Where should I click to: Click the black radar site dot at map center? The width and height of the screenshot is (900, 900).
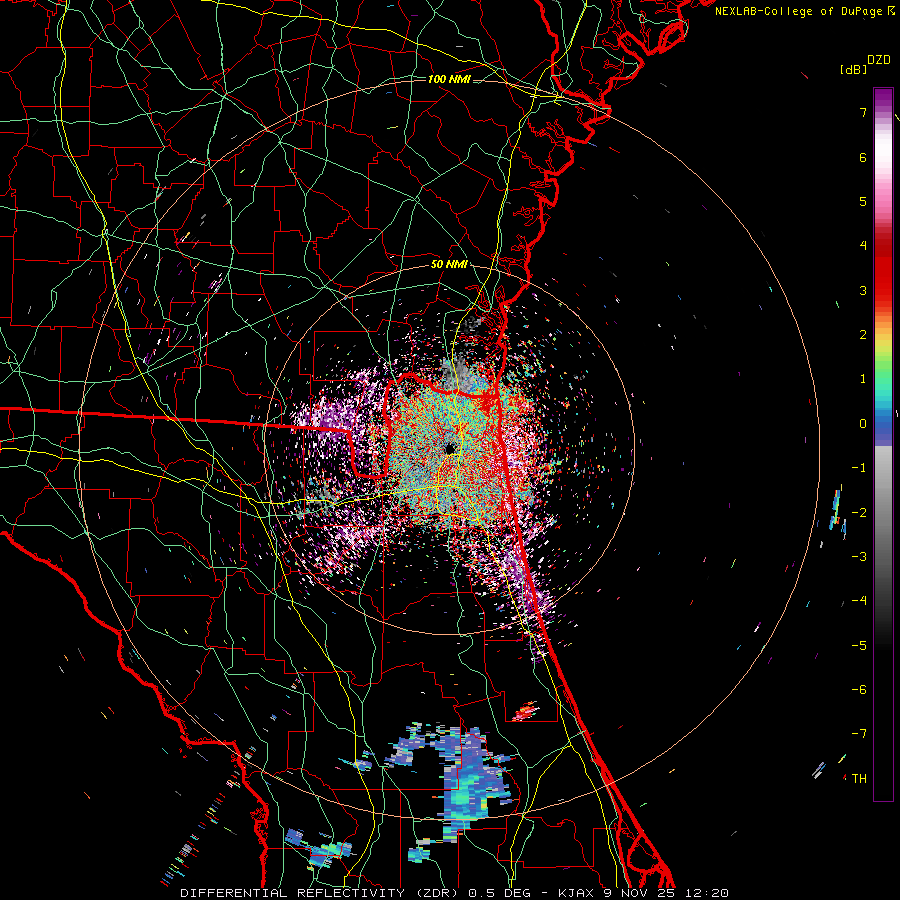pos(449,448)
